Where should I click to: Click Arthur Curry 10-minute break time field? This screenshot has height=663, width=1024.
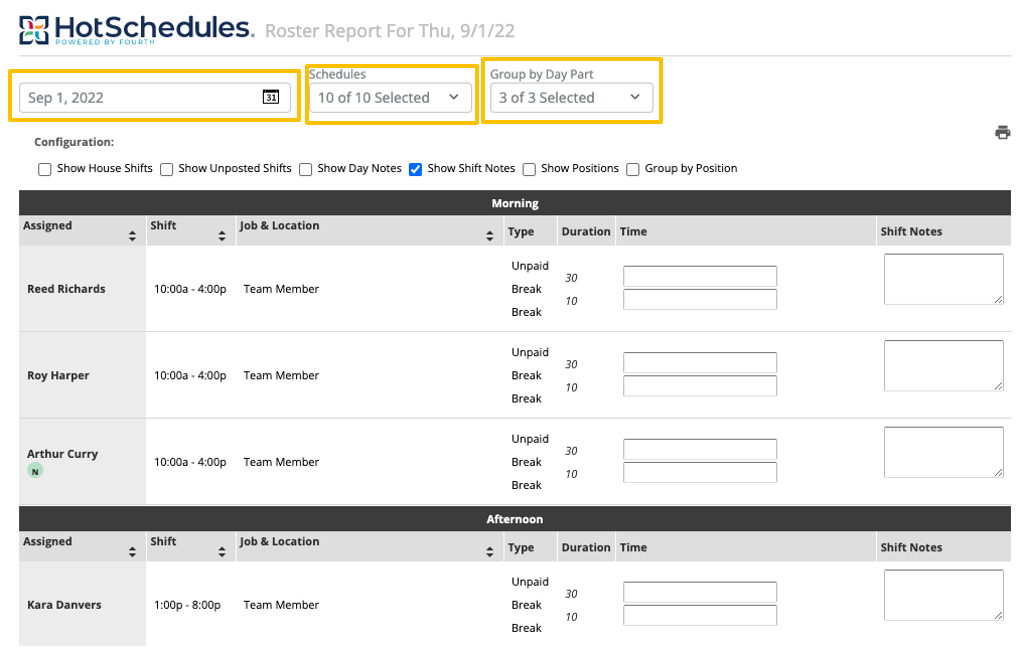click(x=700, y=472)
